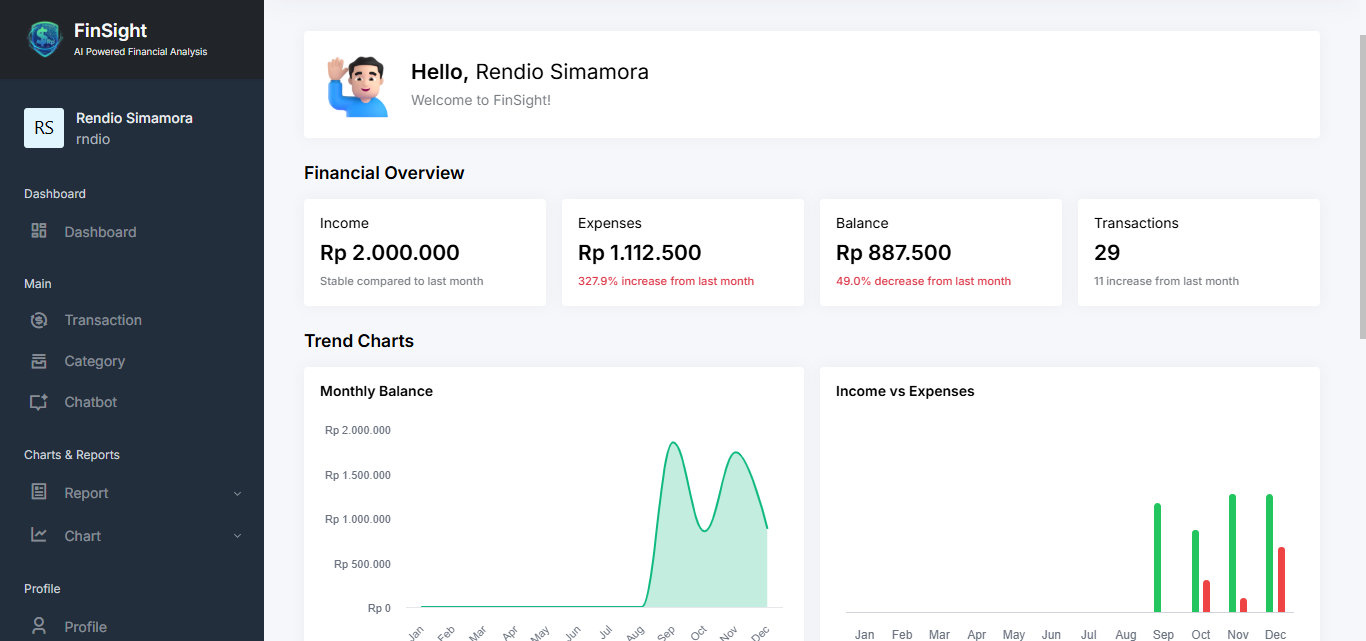
Task: Click the Rendio Simamora username text
Action: click(x=134, y=117)
